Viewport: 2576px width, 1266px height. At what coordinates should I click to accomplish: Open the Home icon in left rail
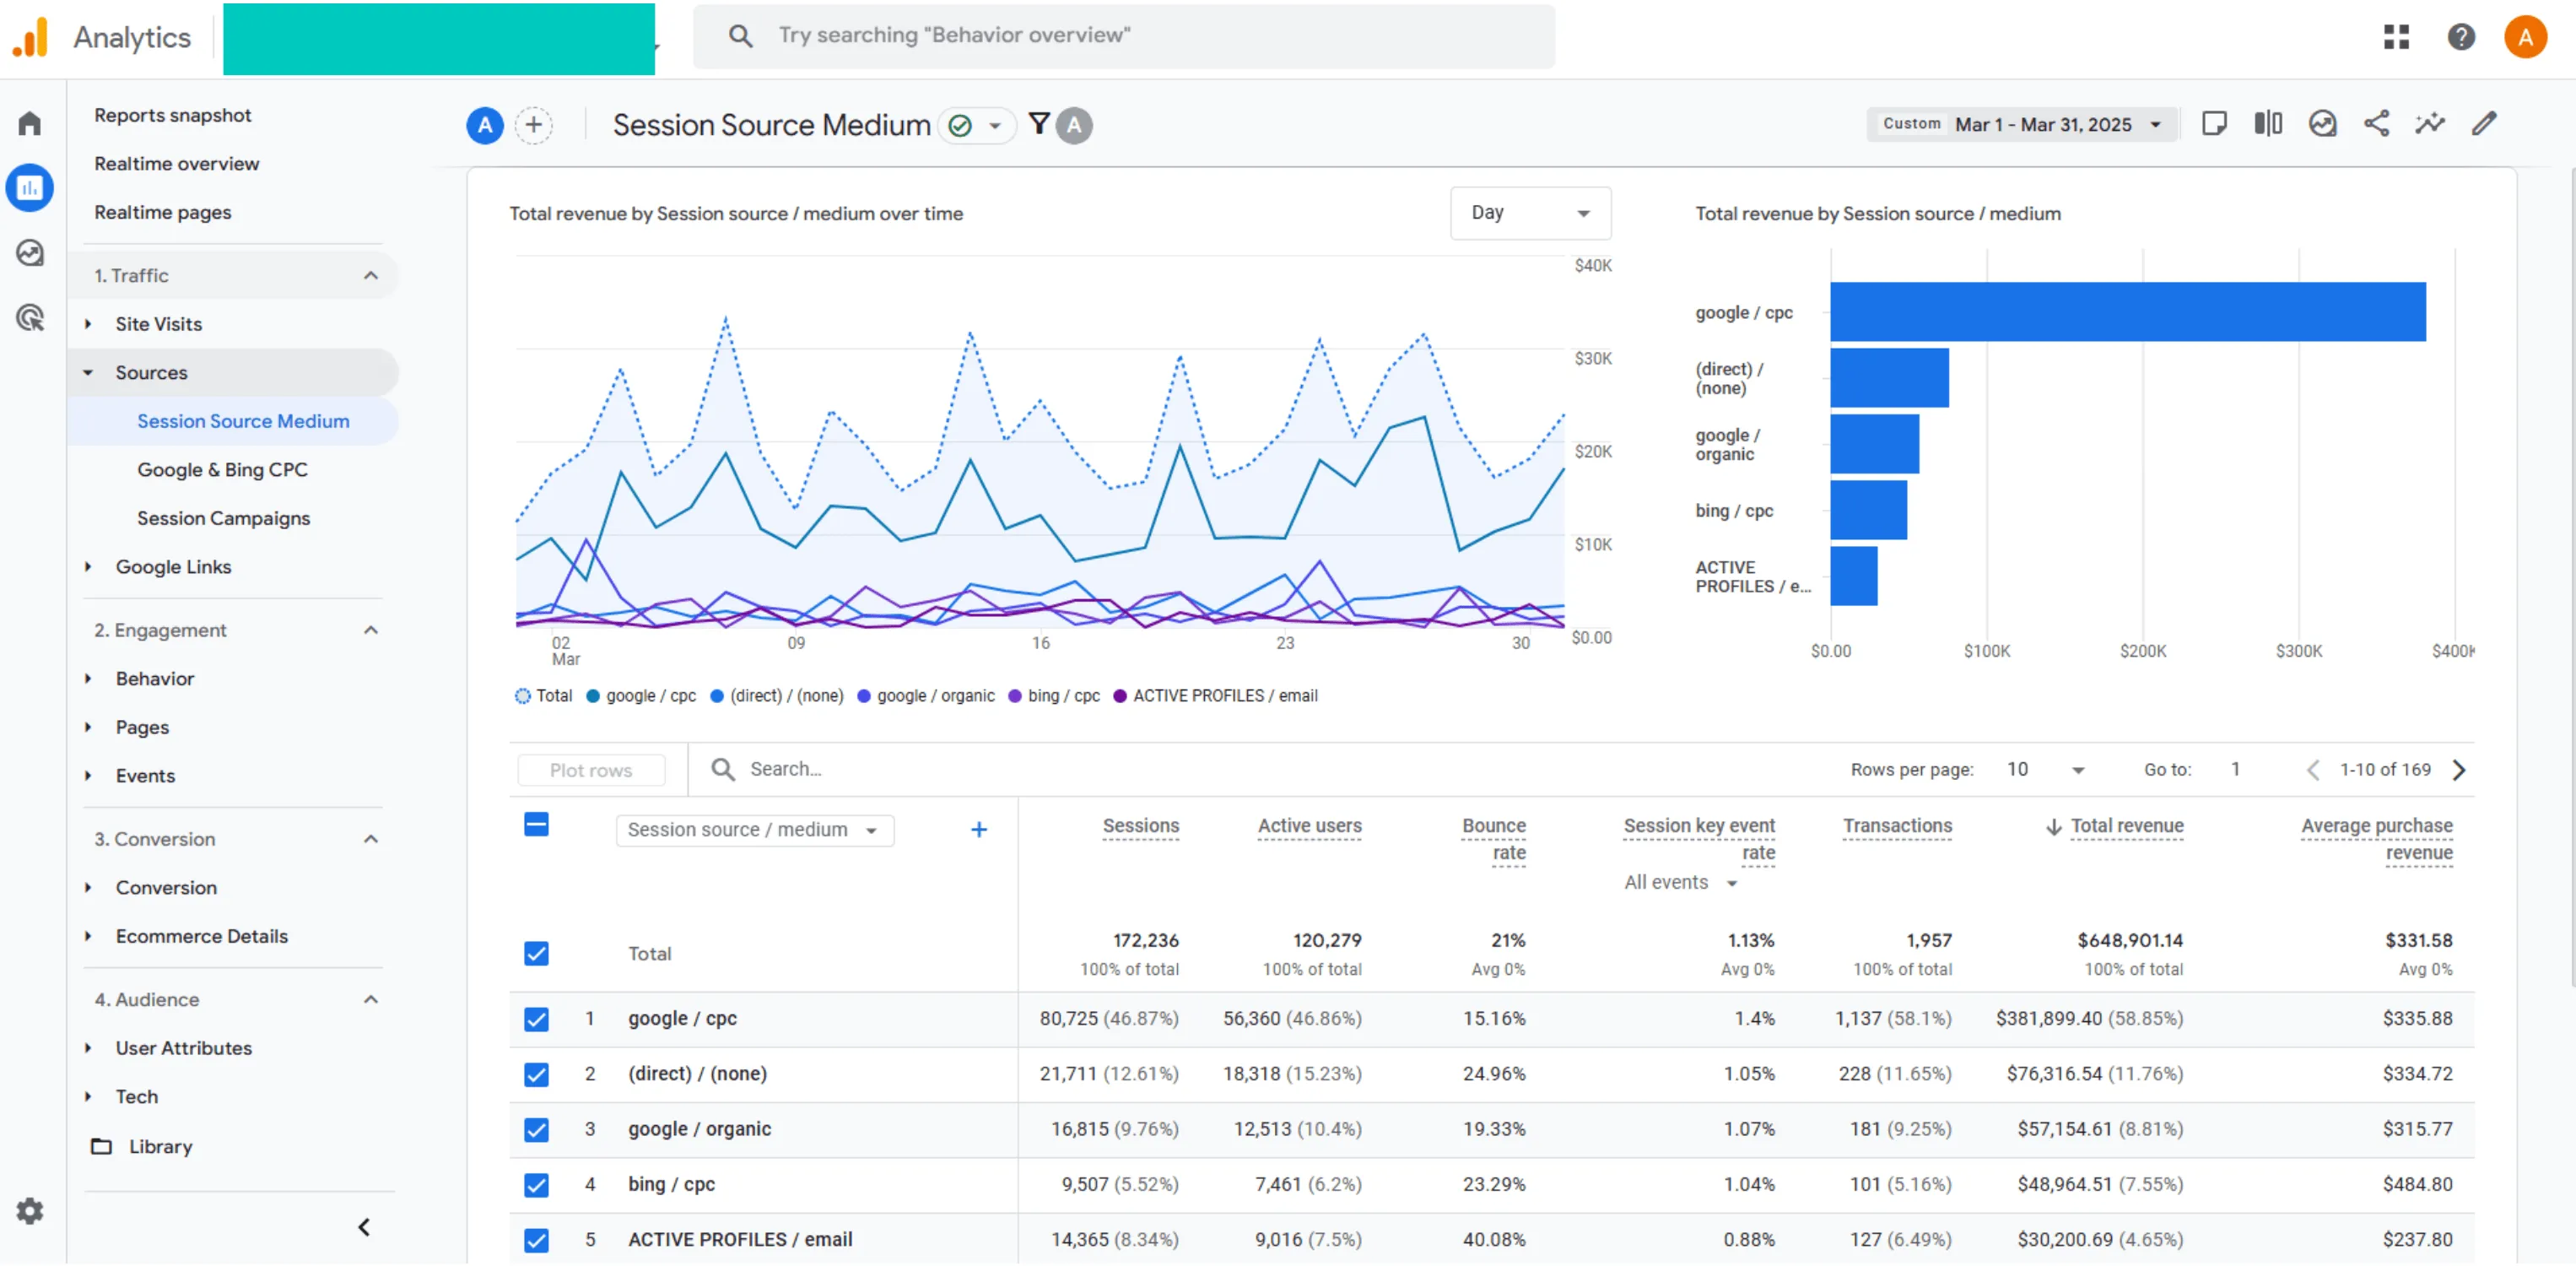pyautogui.click(x=30, y=123)
